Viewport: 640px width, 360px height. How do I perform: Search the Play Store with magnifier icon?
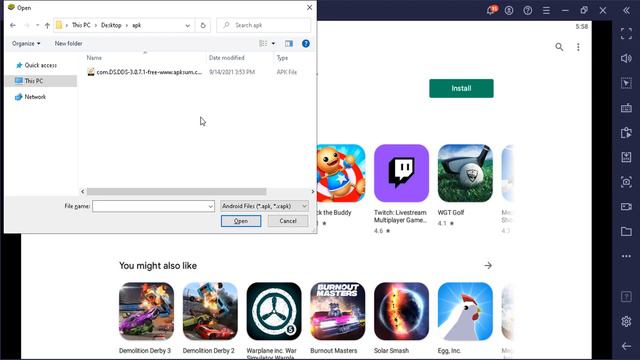(x=559, y=47)
